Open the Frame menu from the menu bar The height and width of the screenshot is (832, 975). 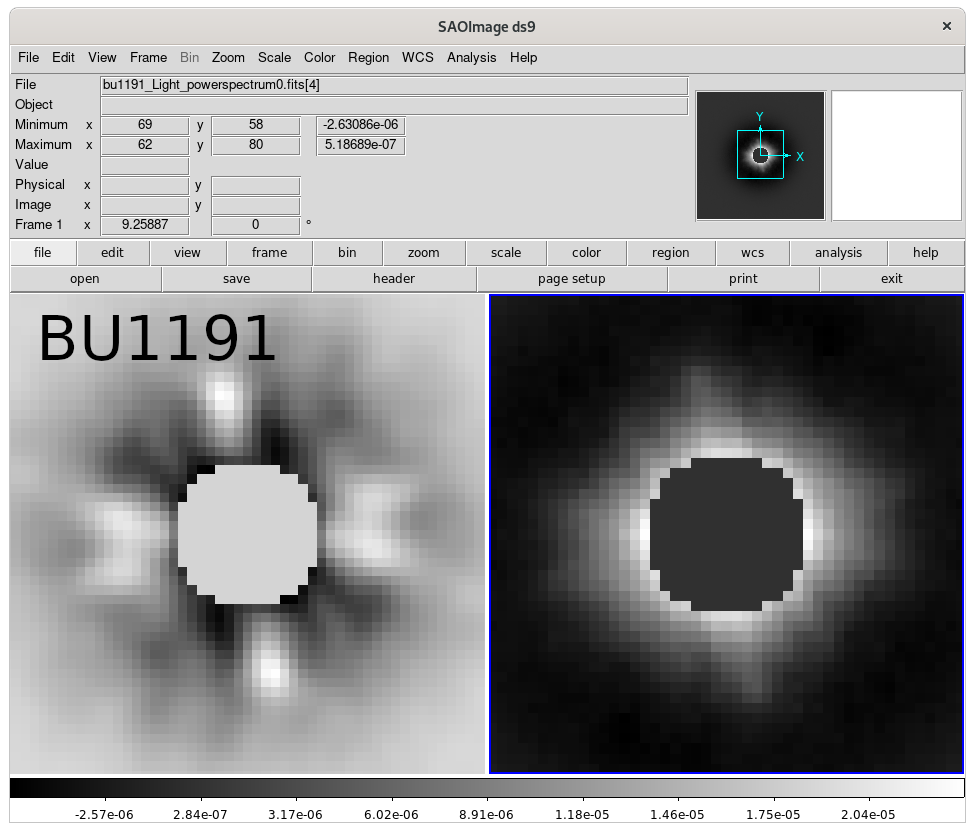coord(148,57)
